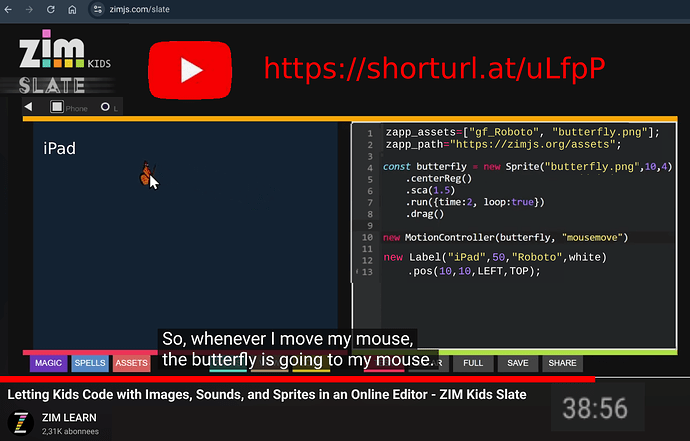Open the ZIM LEARN channel avatar
This screenshot has width=690, height=441.
coord(21,423)
